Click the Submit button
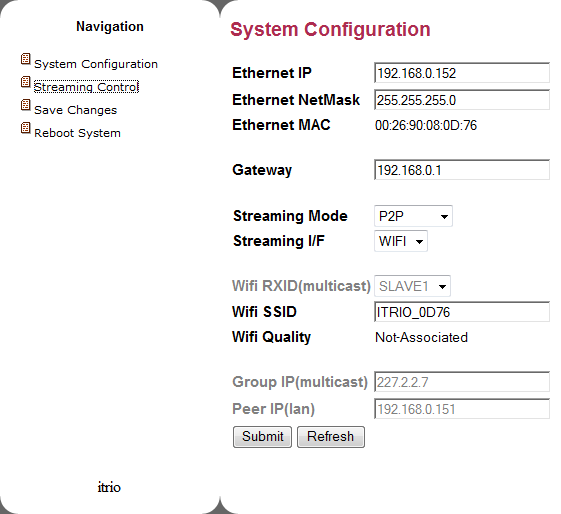Viewport: 561px width, 514px height. (x=262, y=437)
